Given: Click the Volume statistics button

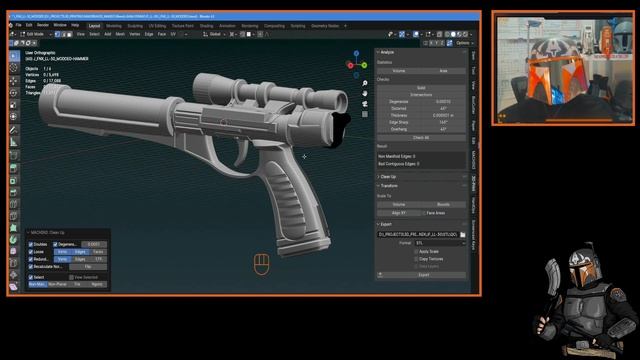Looking at the screenshot, I should pos(399,71).
